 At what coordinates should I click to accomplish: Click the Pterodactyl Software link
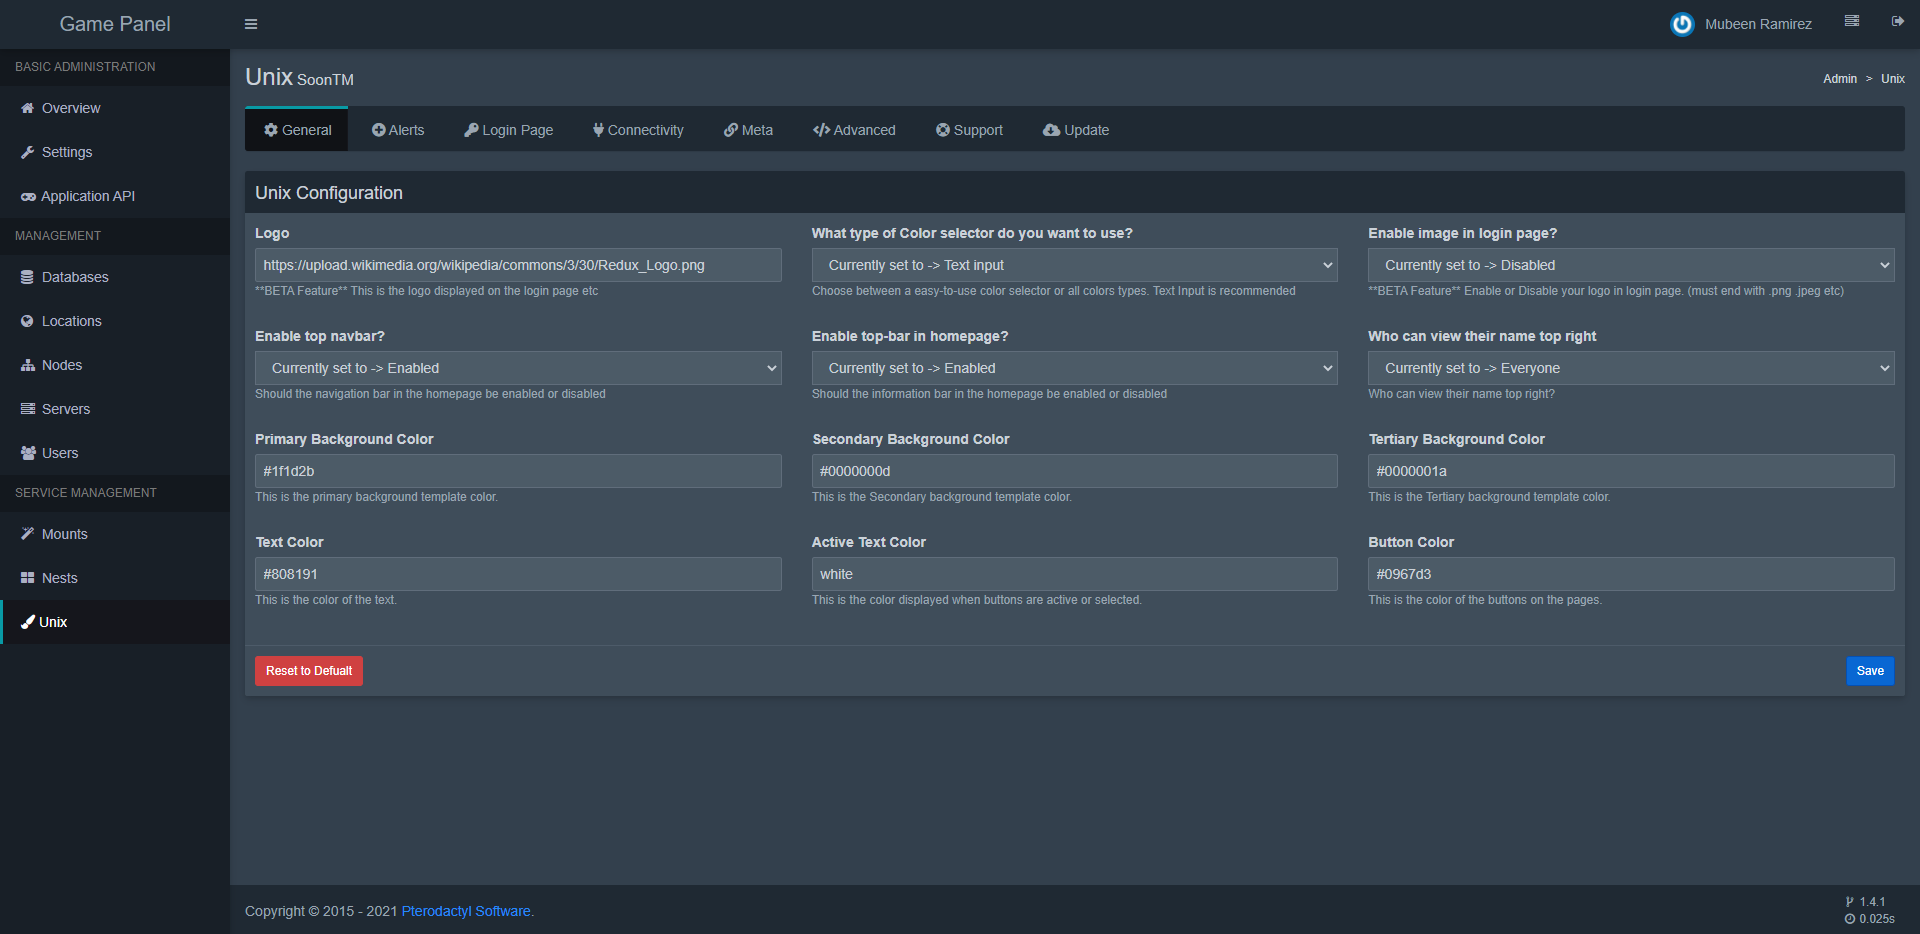click(x=466, y=911)
